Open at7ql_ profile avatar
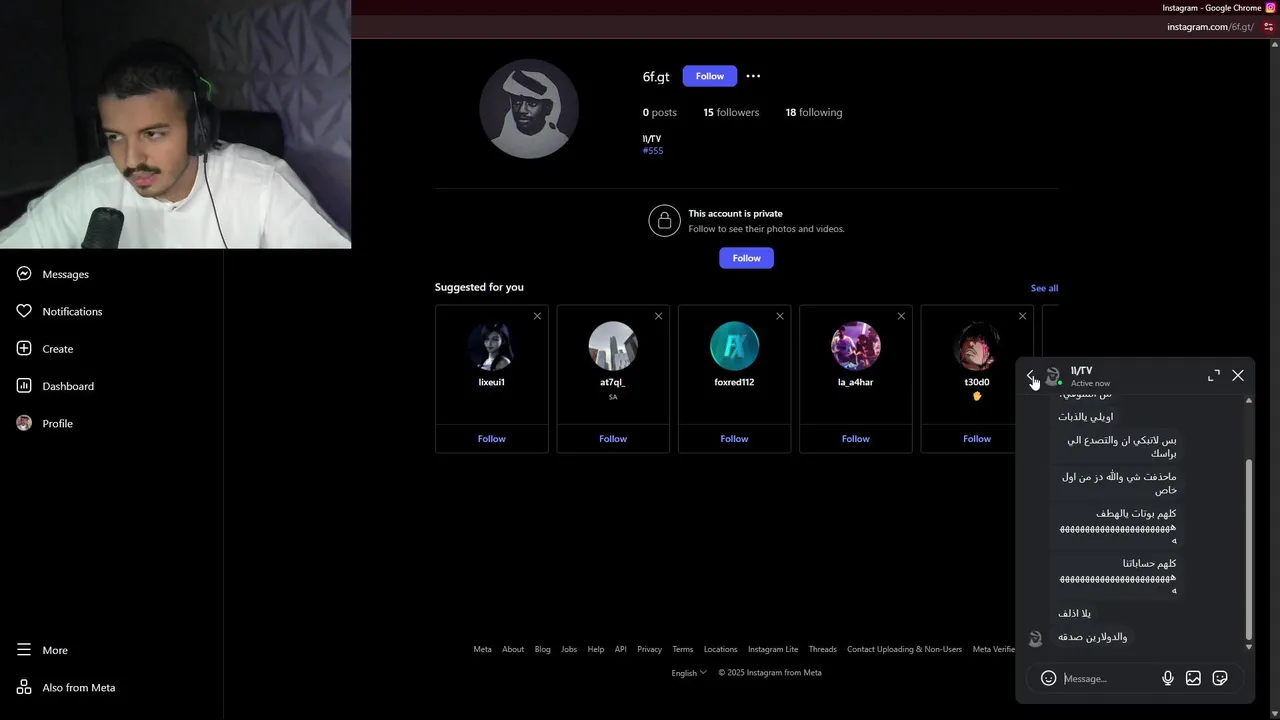 click(613, 346)
